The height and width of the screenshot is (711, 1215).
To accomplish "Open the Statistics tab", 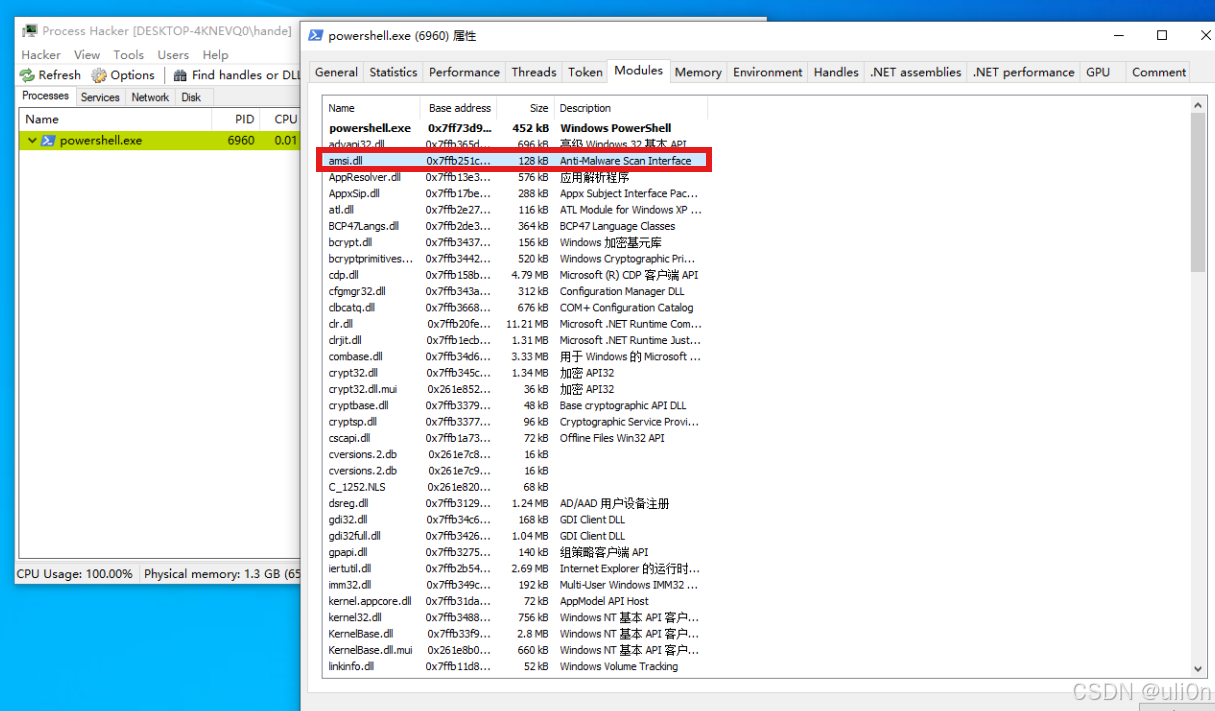I will pos(393,72).
